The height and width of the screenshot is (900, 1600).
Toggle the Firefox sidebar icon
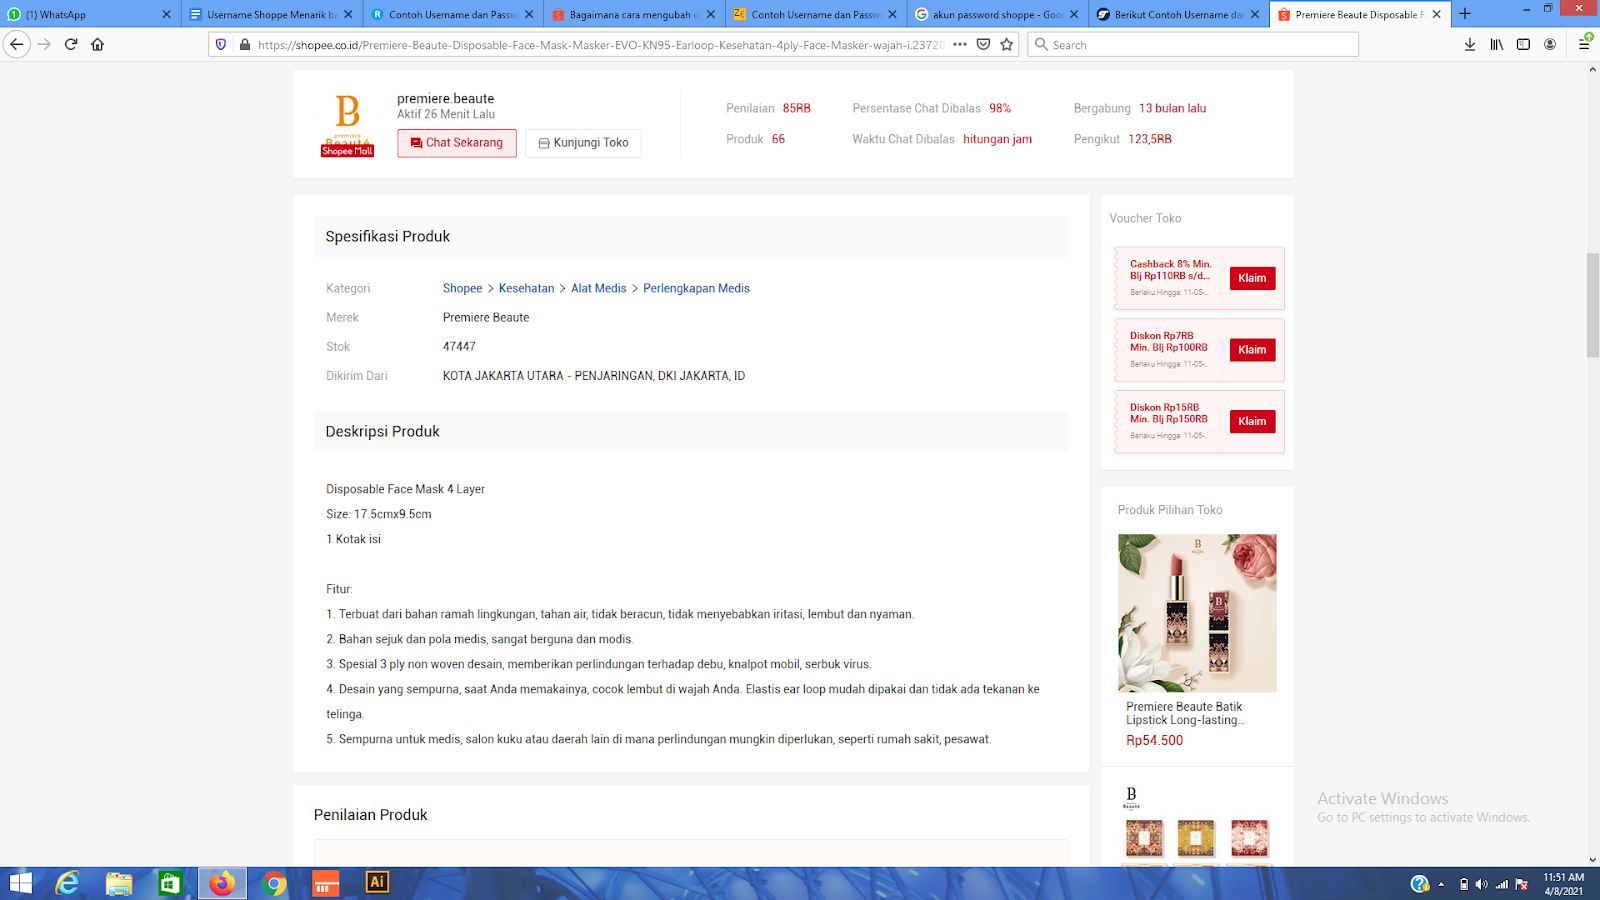pos(1523,44)
